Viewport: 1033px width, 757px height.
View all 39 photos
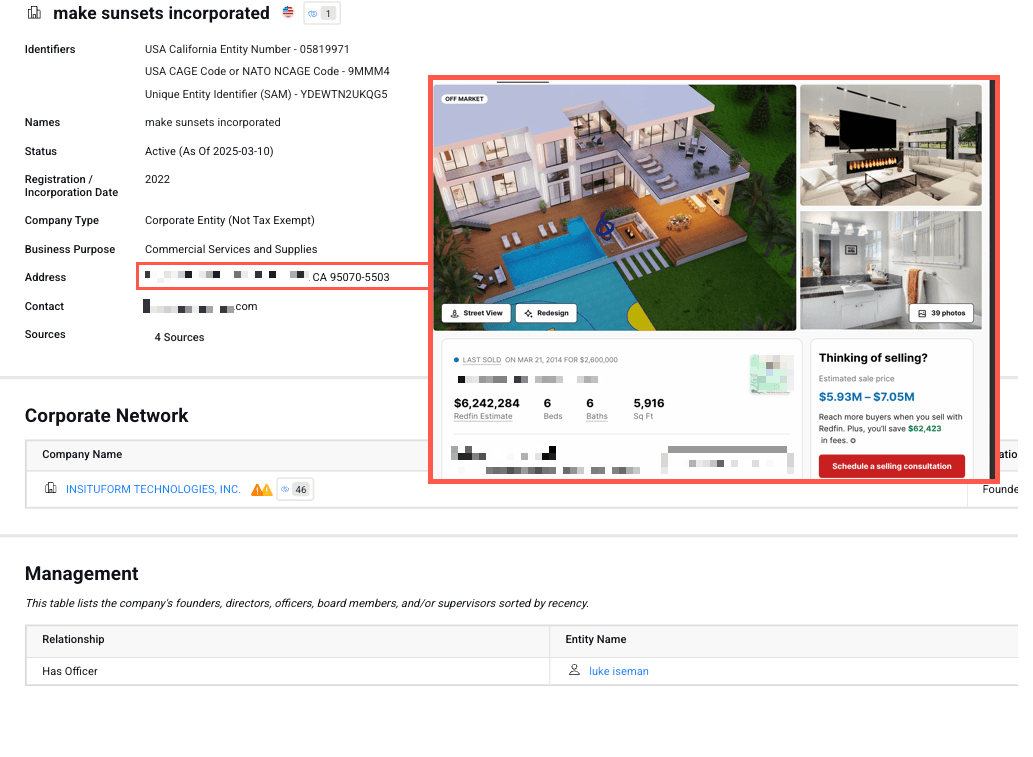[942, 313]
